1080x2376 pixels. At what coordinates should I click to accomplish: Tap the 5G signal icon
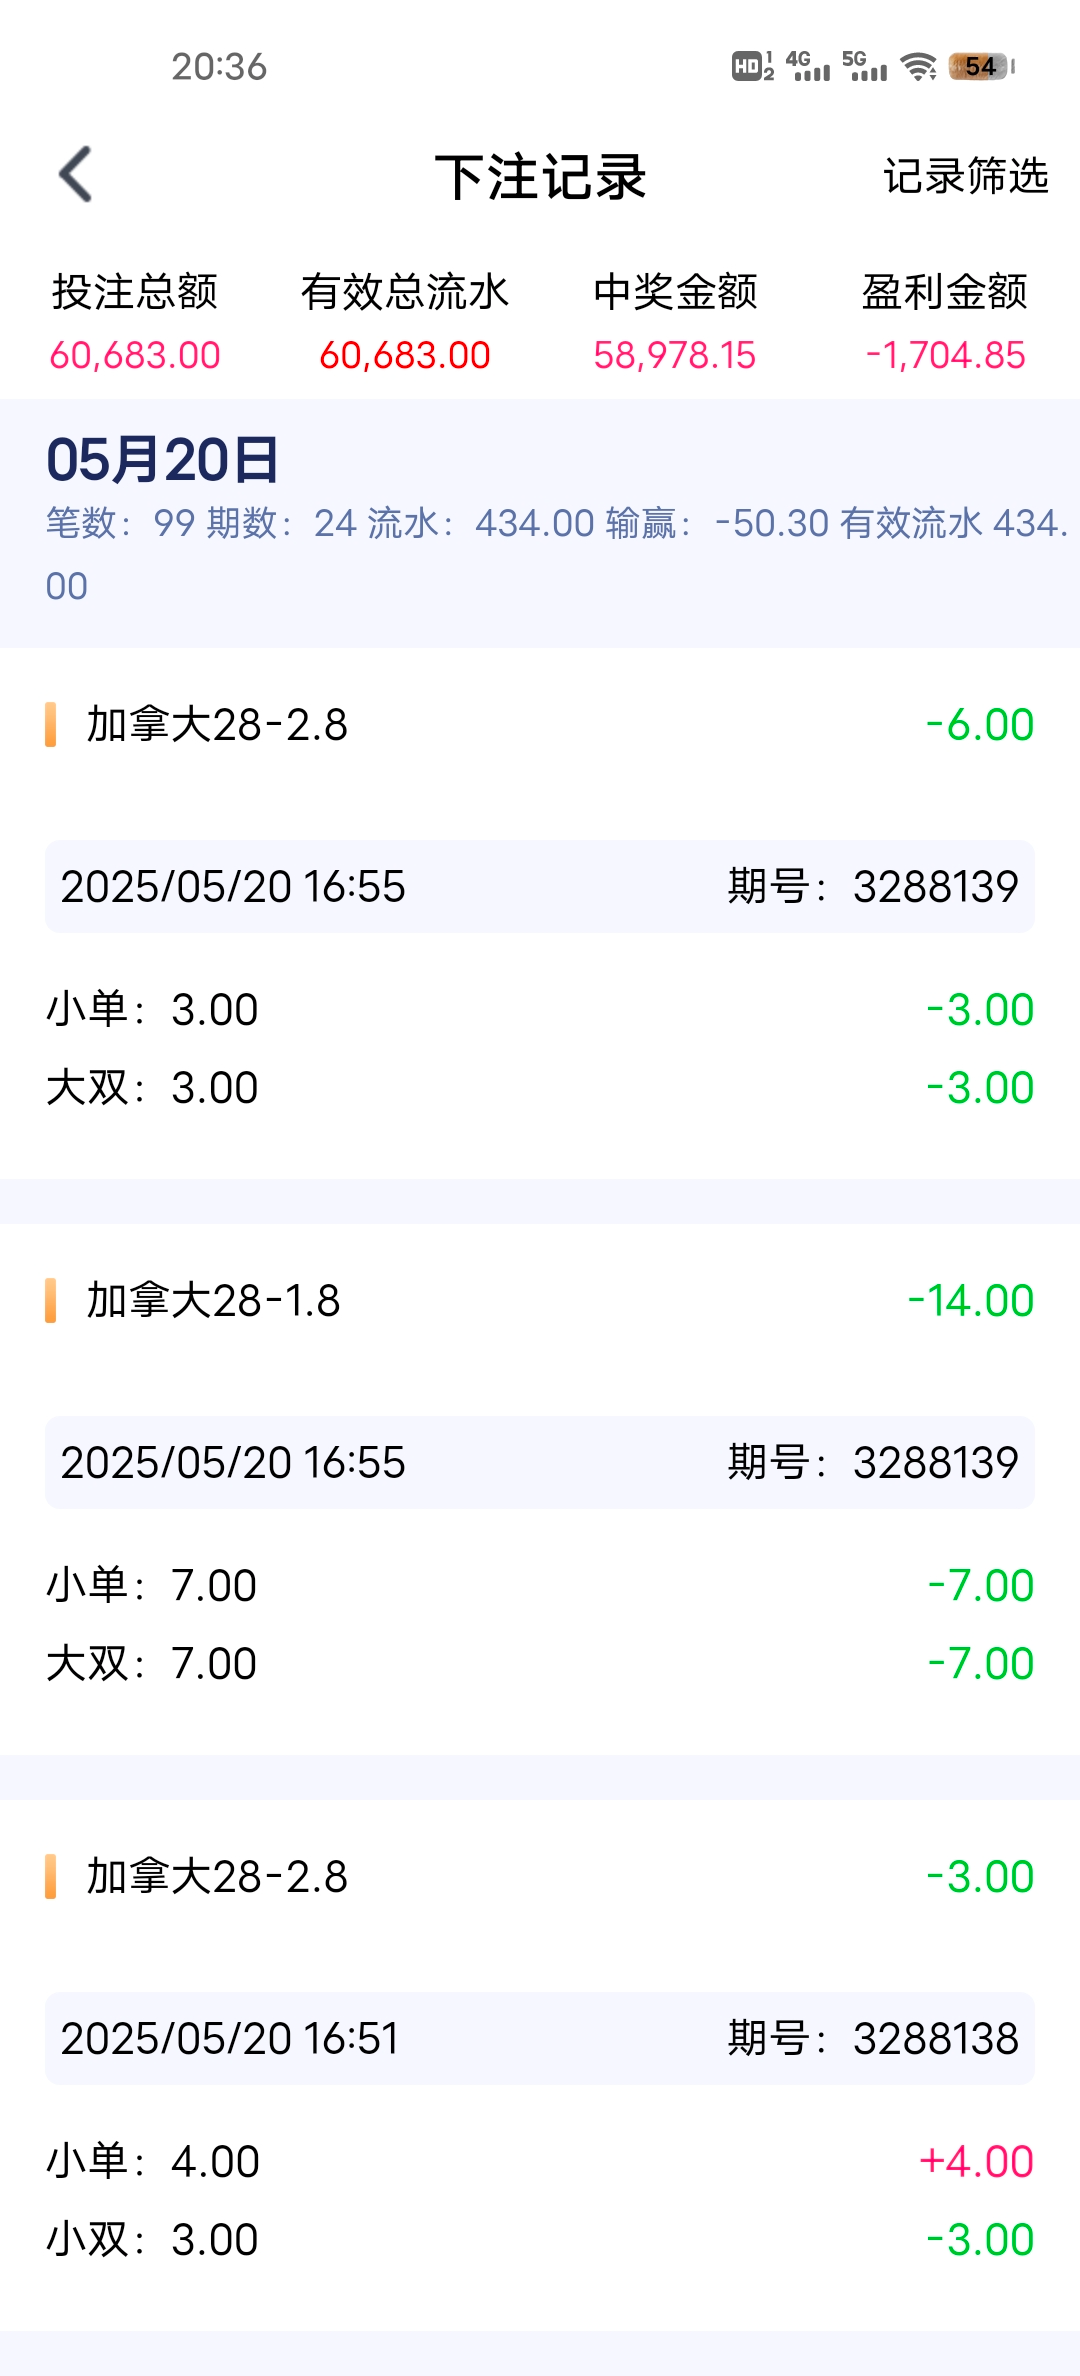[864, 66]
